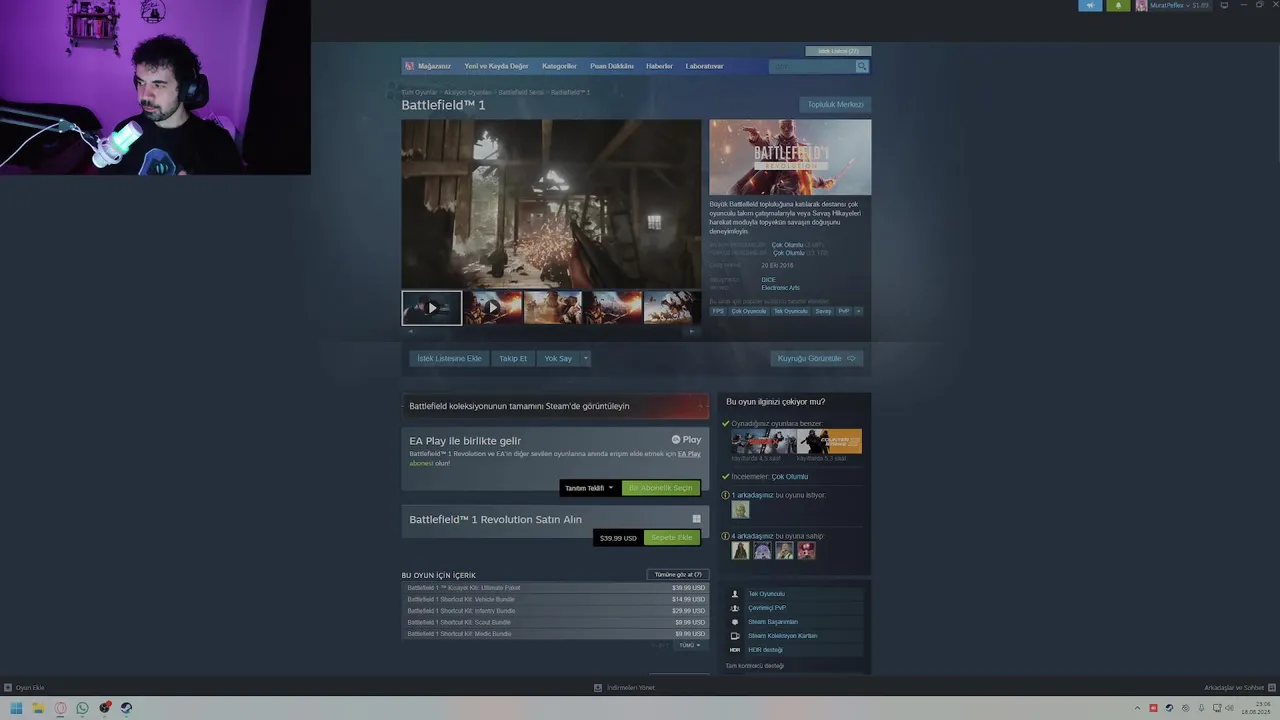Open Battlefield 1 Revolution capsule image
Image resolution: width=1280 pixels, height=720 pixels.
(x=790, y=157)
